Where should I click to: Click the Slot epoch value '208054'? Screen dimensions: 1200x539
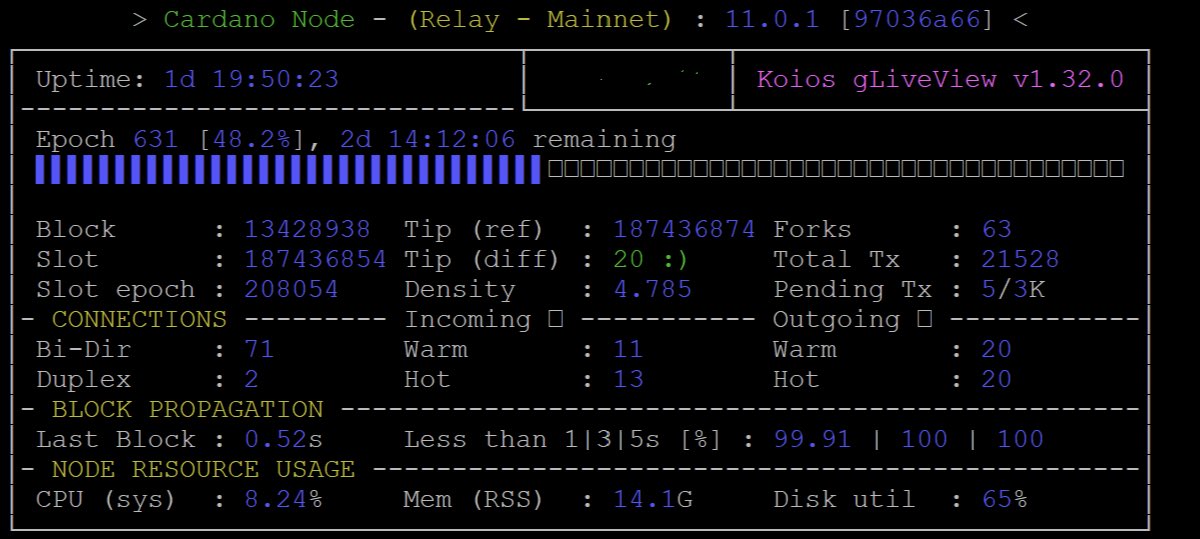(x=291, y=289)
